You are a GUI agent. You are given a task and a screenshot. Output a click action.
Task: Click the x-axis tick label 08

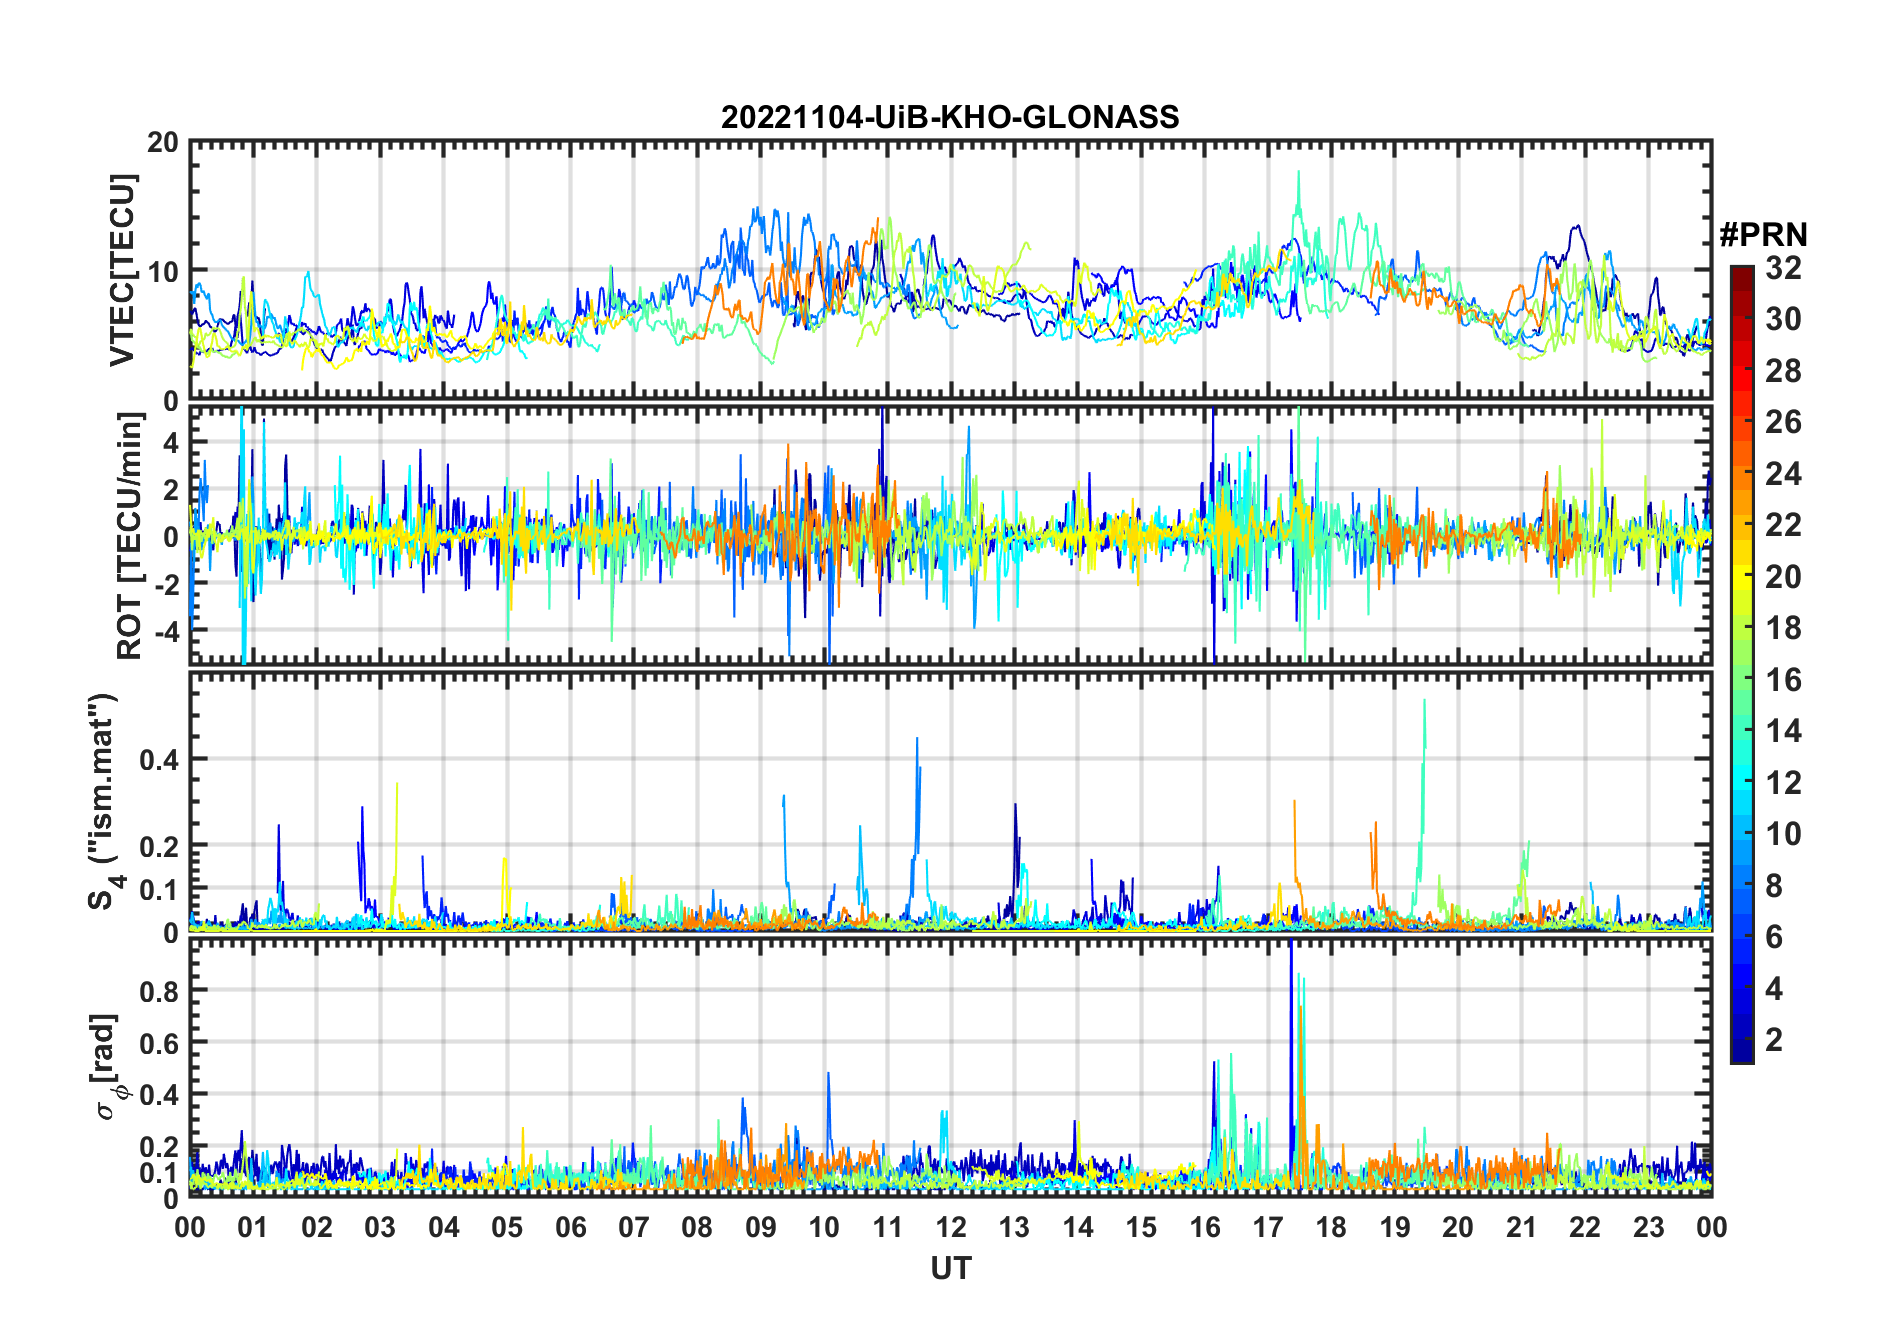[697, 1227]
